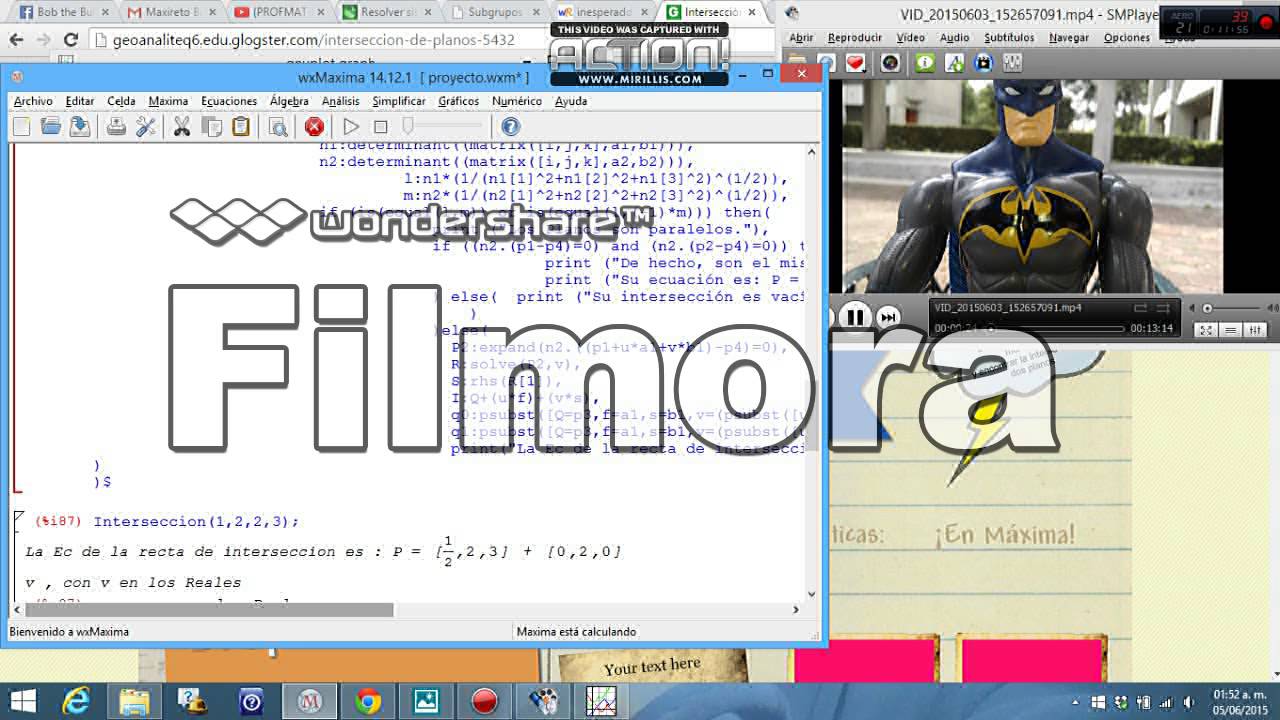The image size is (1280, 720).
Task: Toggle SMPlayer's repeat icon
Action: point(1140,308)
